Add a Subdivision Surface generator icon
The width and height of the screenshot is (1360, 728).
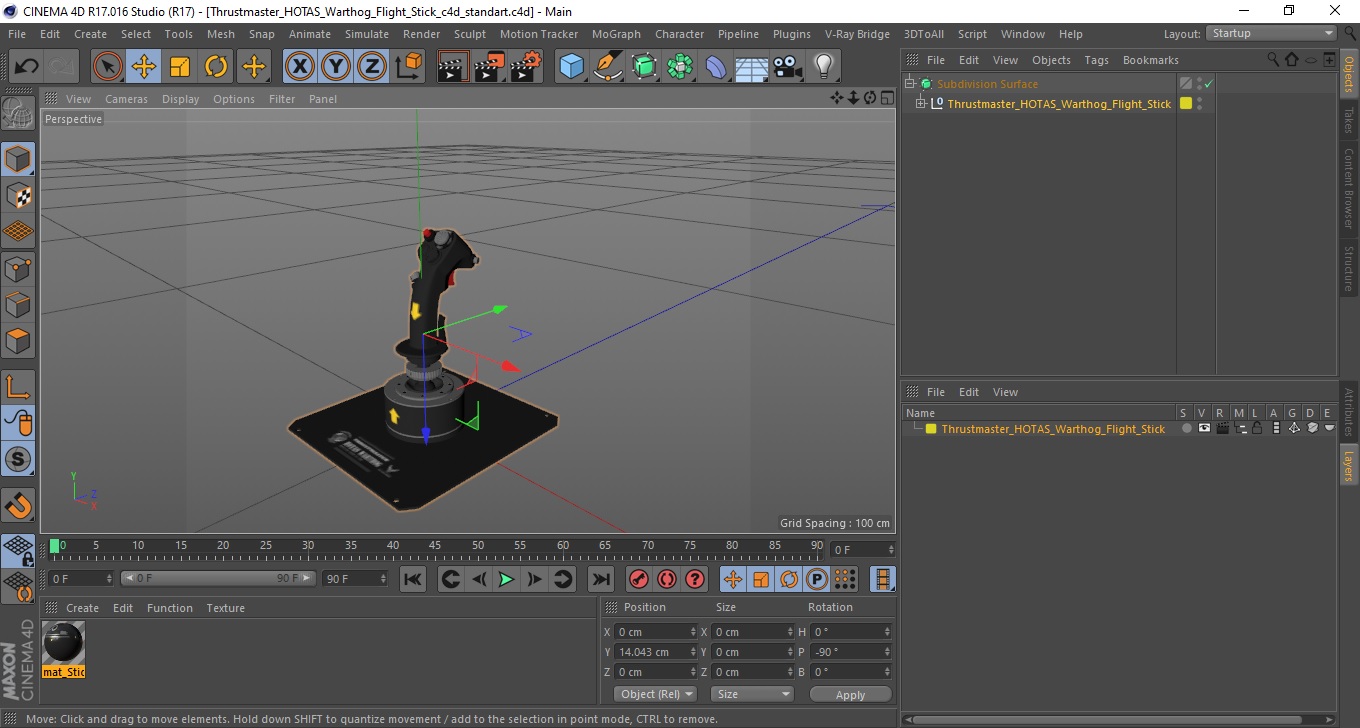point(644,67)
